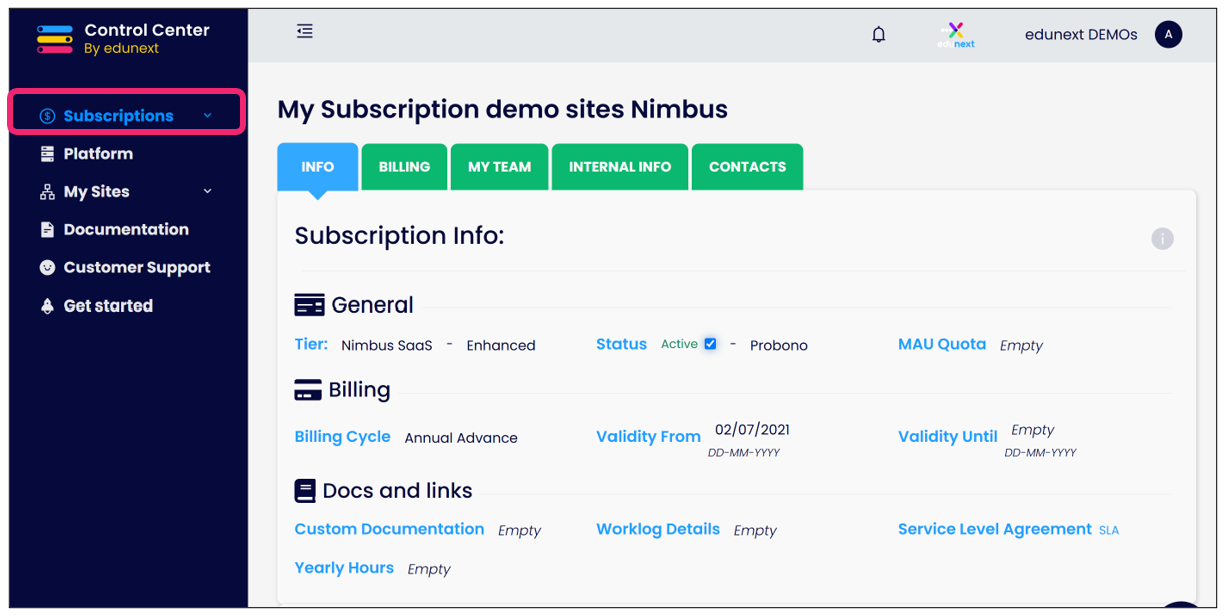
Task: Open the MY TEAM tab
Action: pyautogui.click(x=500, y=167)
